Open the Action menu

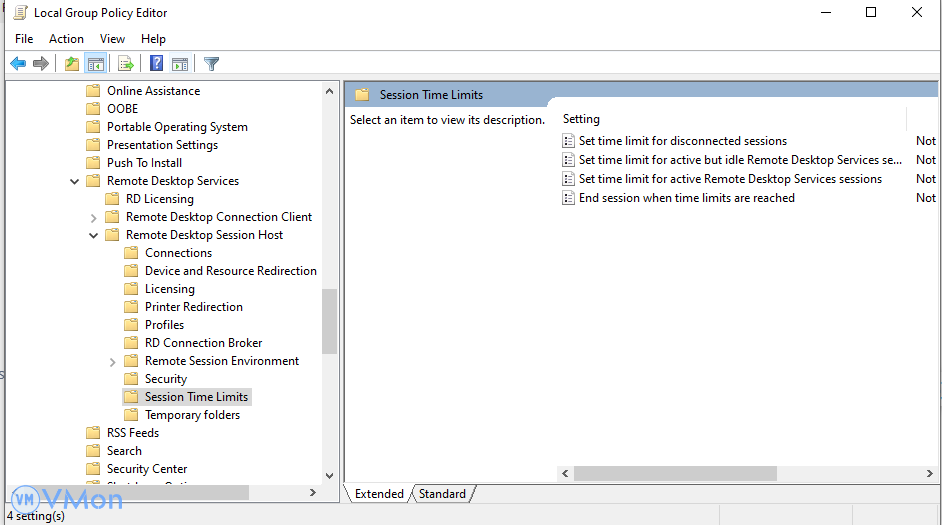(x=66, y=39)
